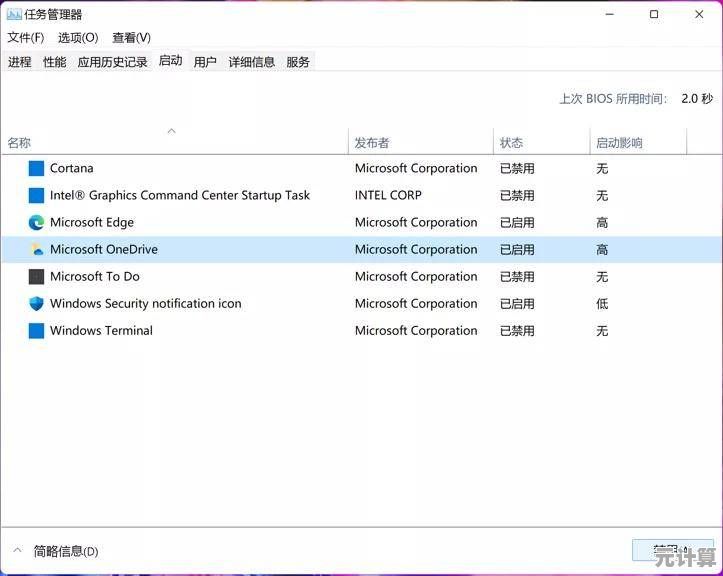
Task: Switch to the 应用历史记录 tab
Action: [112, 62]
